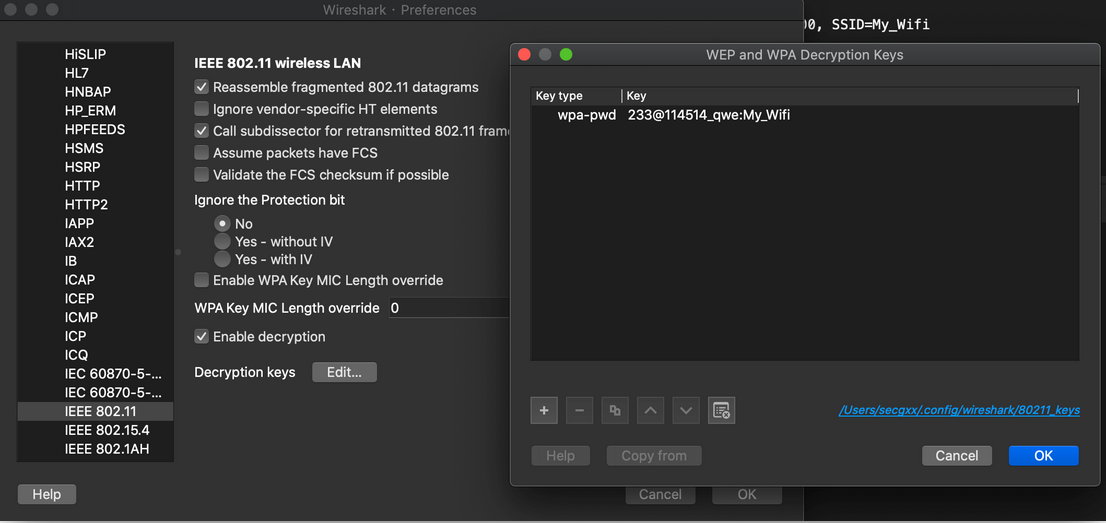Select ICMP in the protocol list
Viewport: 1106px width, 523px height.
pyautogui.click(x=81, y=318)
